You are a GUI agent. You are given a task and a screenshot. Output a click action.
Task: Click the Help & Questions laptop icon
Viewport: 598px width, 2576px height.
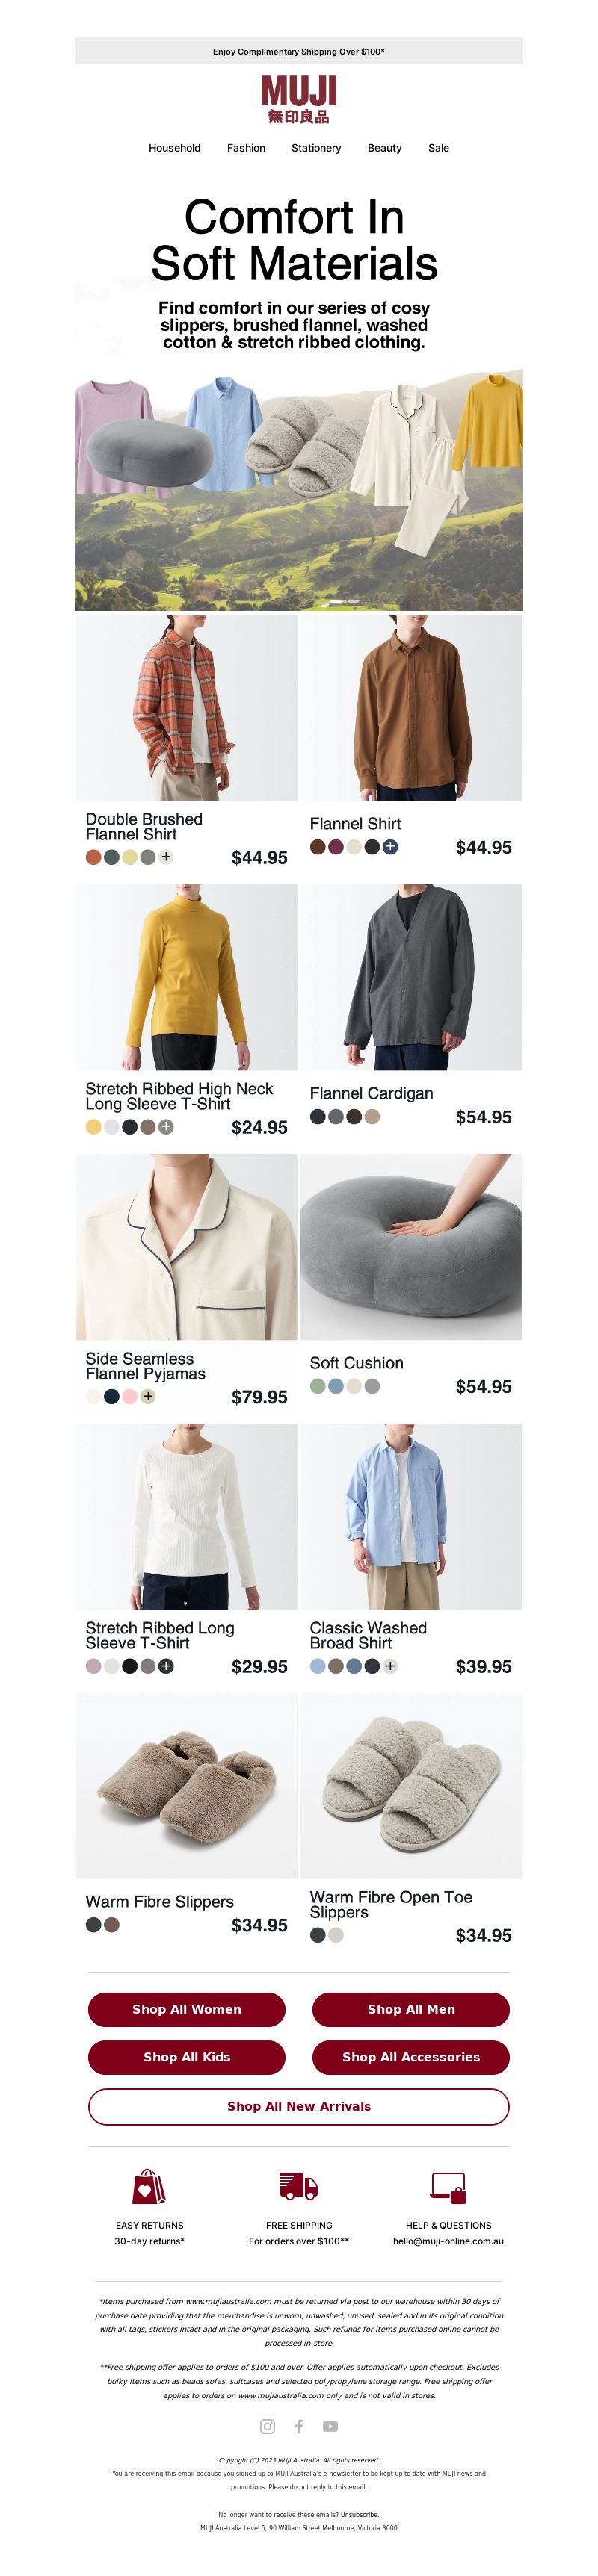[448, 2187]
